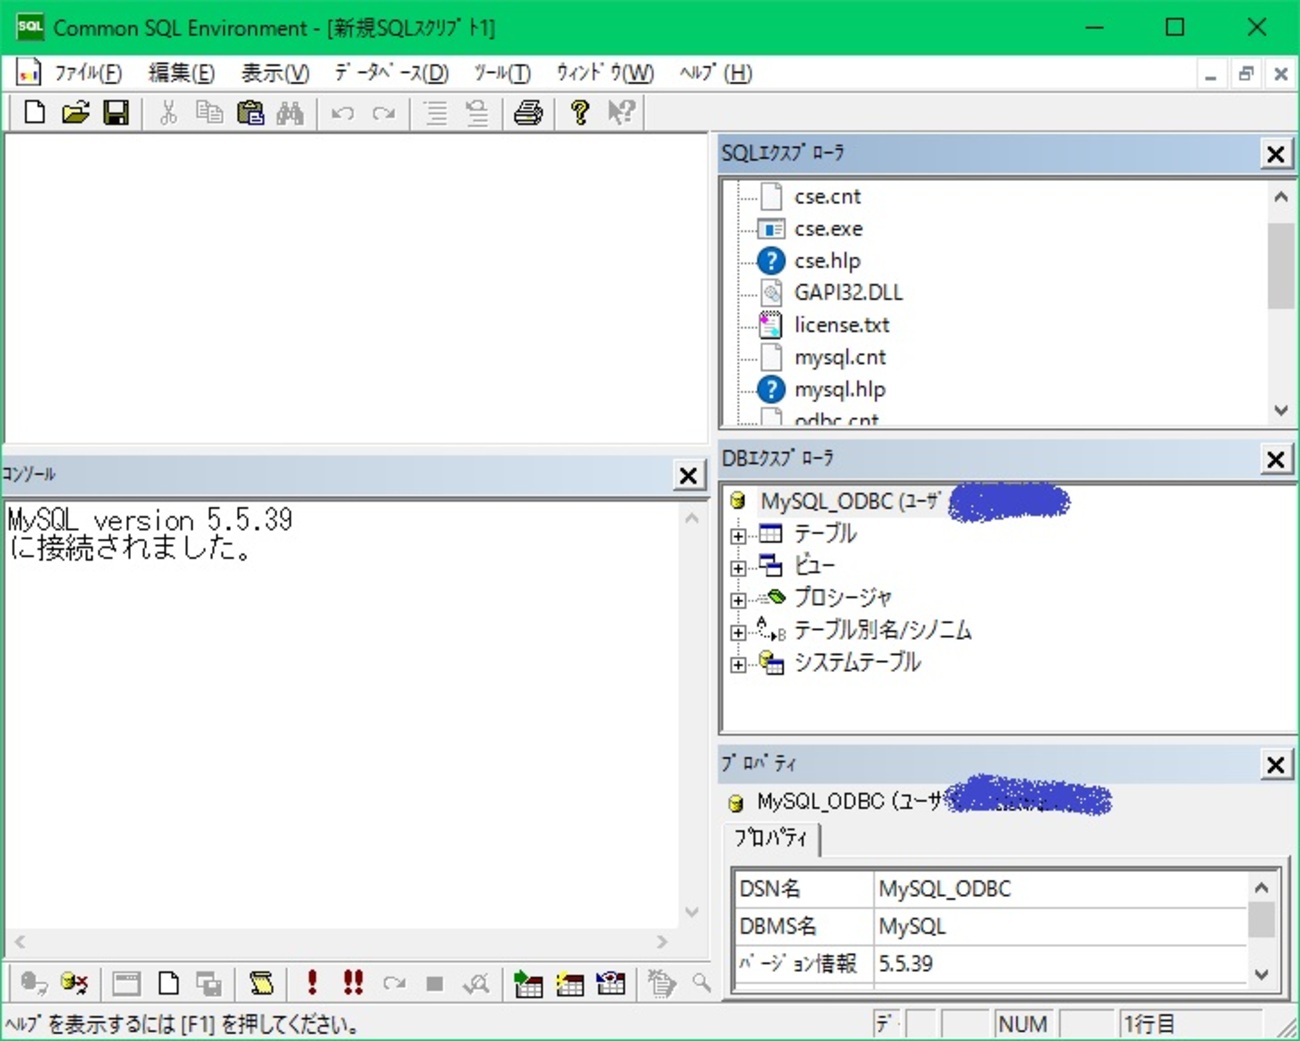
Task: Undo the last edit
Action: pyautogui.click(x=341, y=113)
